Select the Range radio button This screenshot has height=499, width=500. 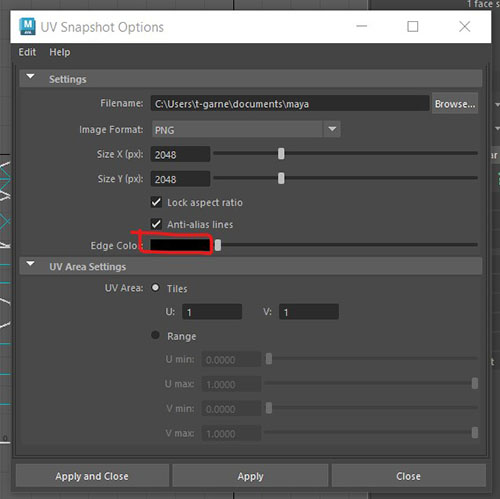coord(155,335)
